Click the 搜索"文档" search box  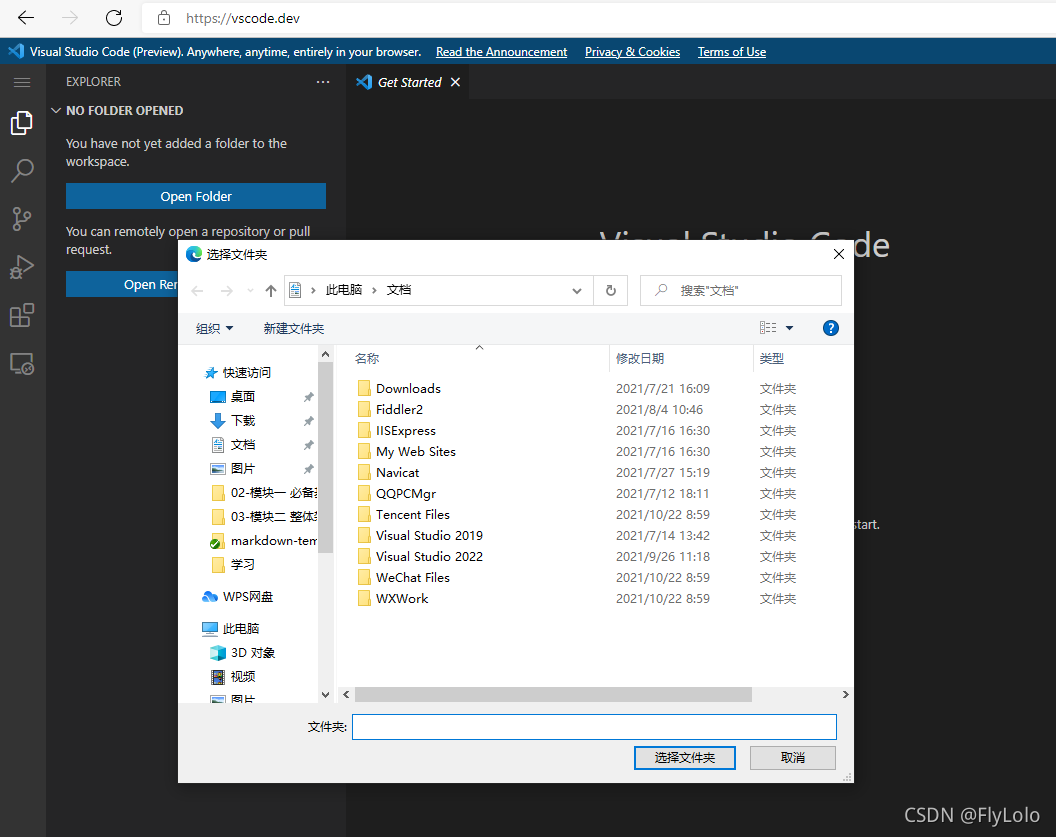[741, 290]
